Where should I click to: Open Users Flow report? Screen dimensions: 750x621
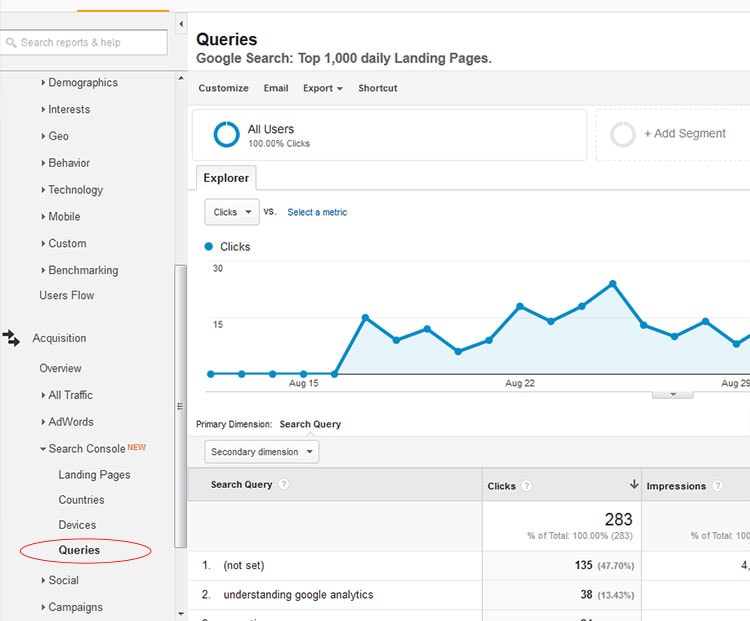[x=66, y=296]
